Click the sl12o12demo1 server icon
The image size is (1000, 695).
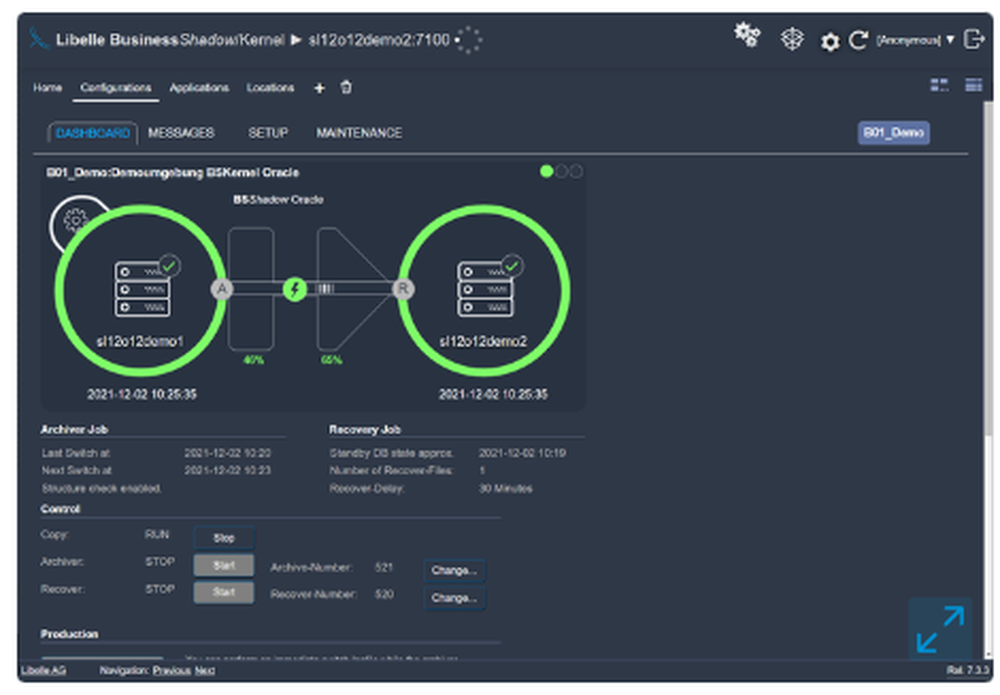pyautogui.click(x=142, y=289)
